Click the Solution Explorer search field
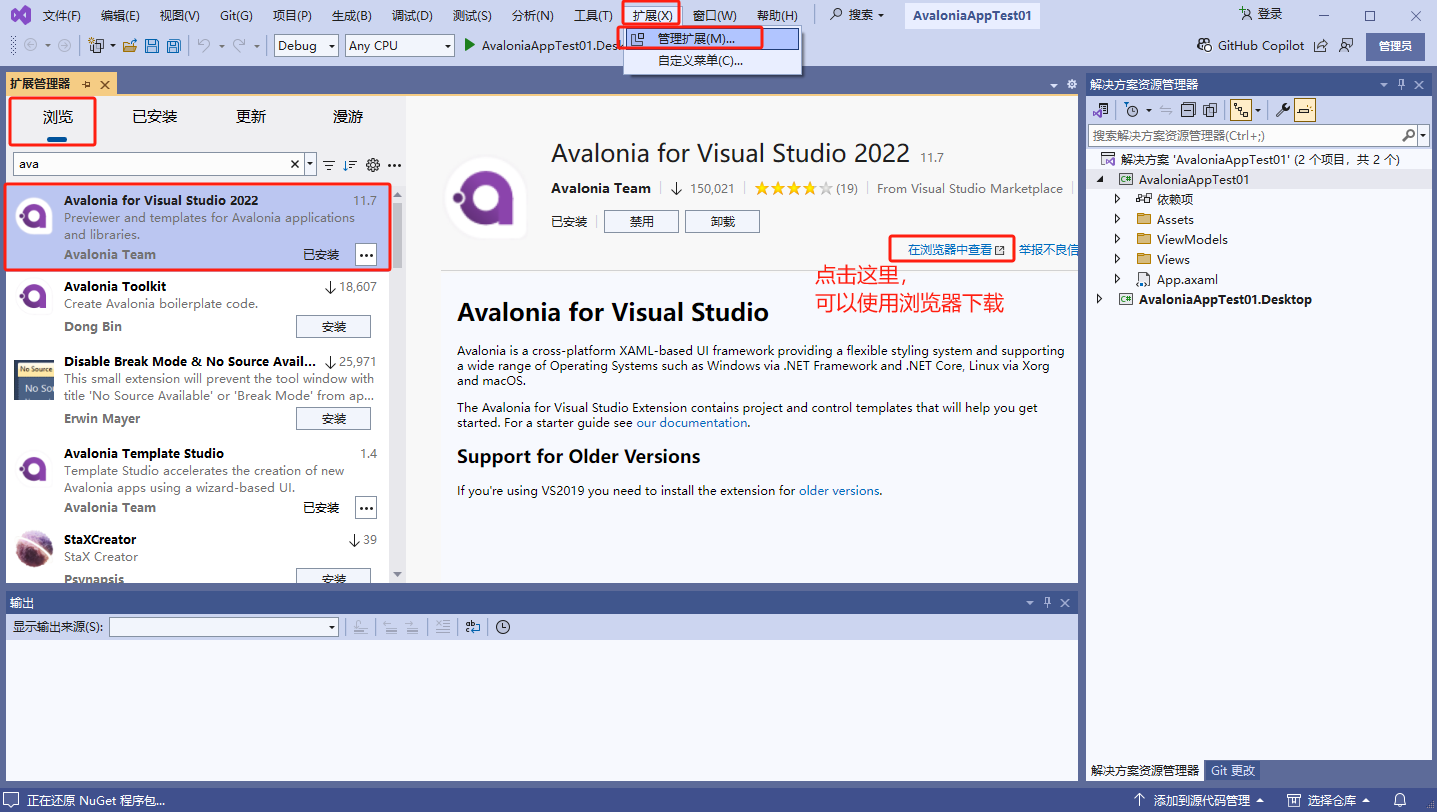1437x812 pixels. coord(1245,135)
